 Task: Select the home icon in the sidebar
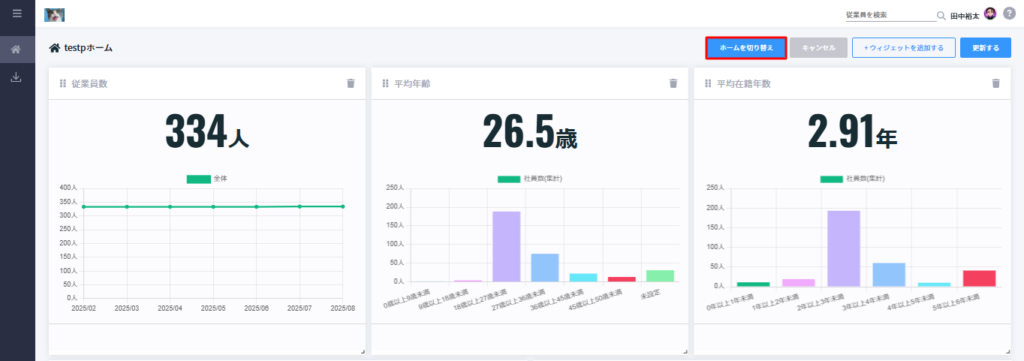17,49
